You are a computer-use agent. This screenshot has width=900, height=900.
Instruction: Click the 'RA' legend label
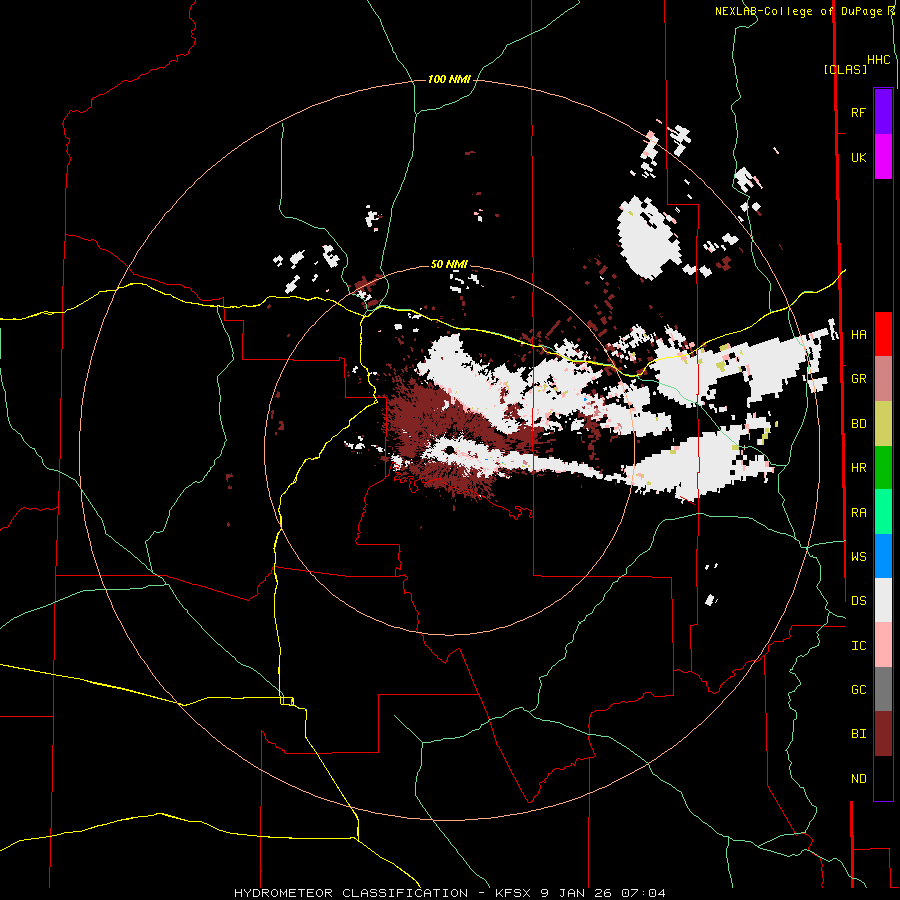(858, 513)
